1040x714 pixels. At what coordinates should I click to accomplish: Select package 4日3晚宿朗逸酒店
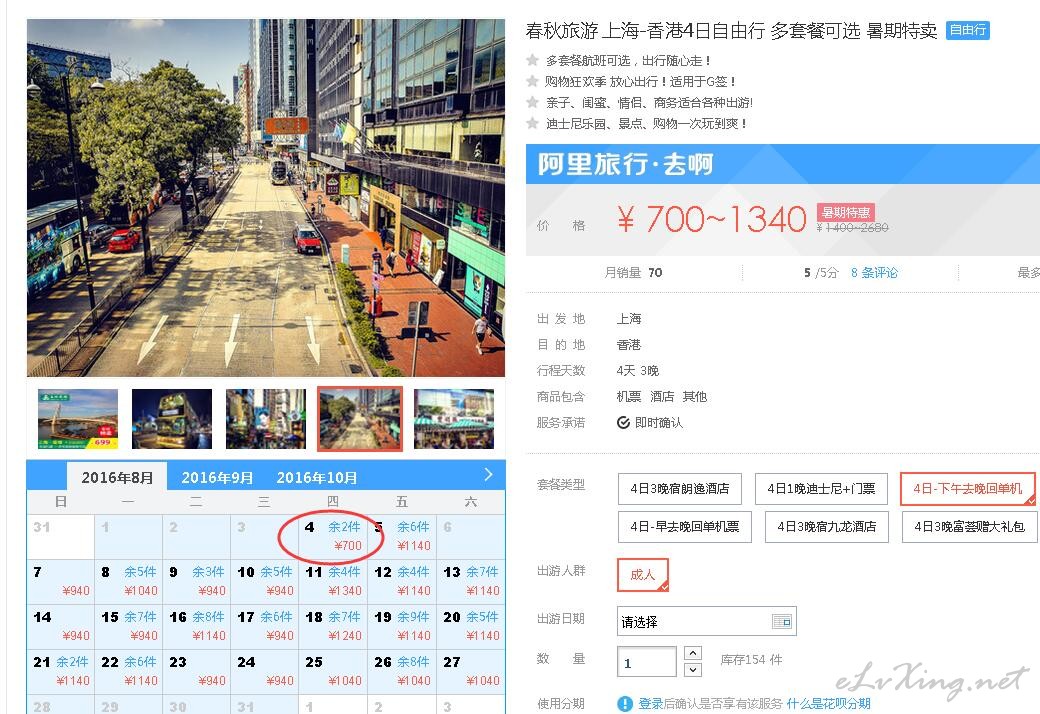click(x=680, y=489)
